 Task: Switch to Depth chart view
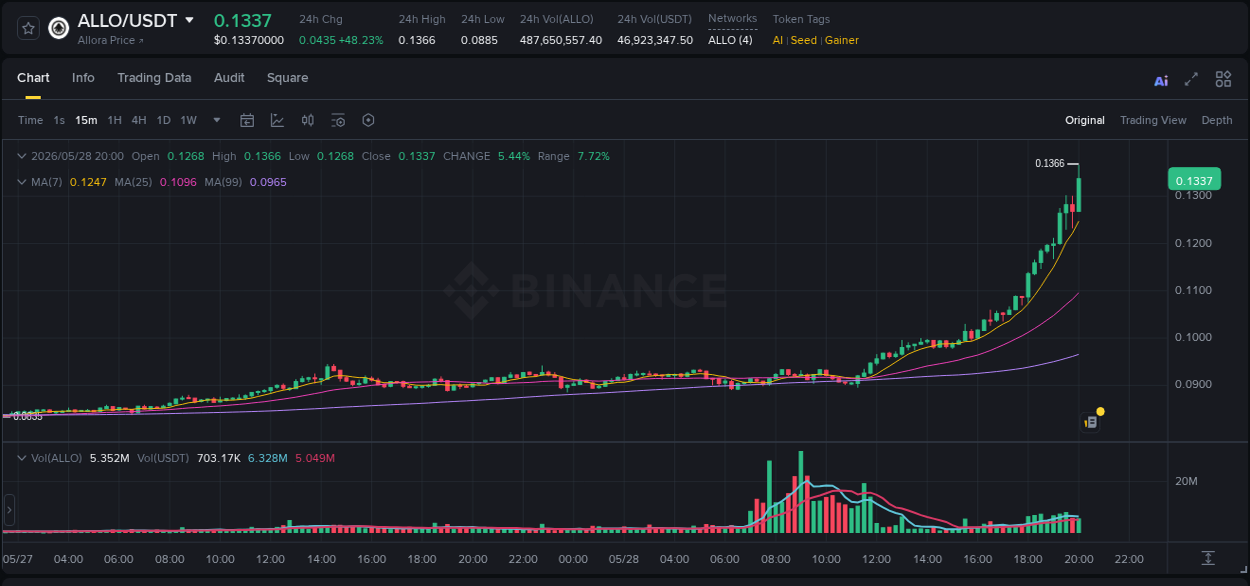point(1217,120)
